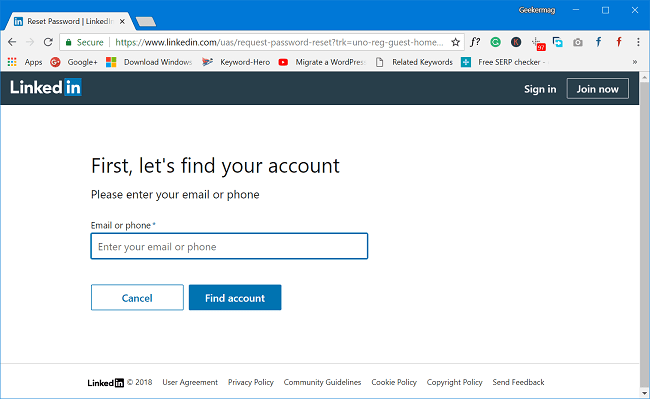650x399 pixels.
Task: Click the Join now button
Action: pos(597,89)
